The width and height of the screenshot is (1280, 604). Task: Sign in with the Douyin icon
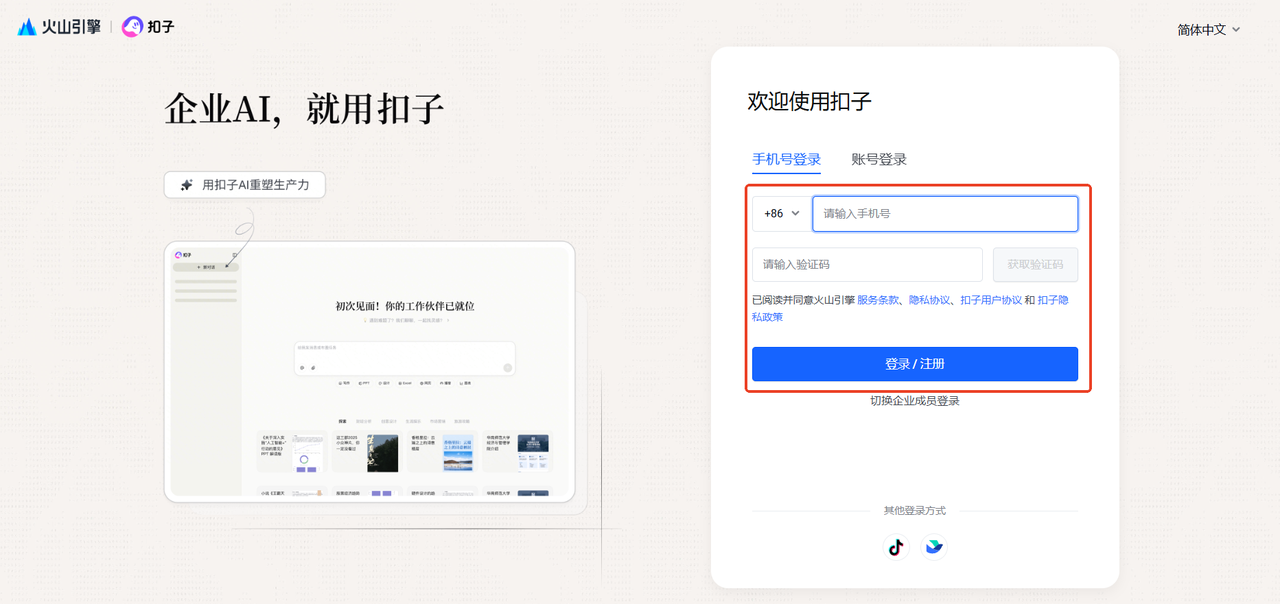tap(895, 547)
